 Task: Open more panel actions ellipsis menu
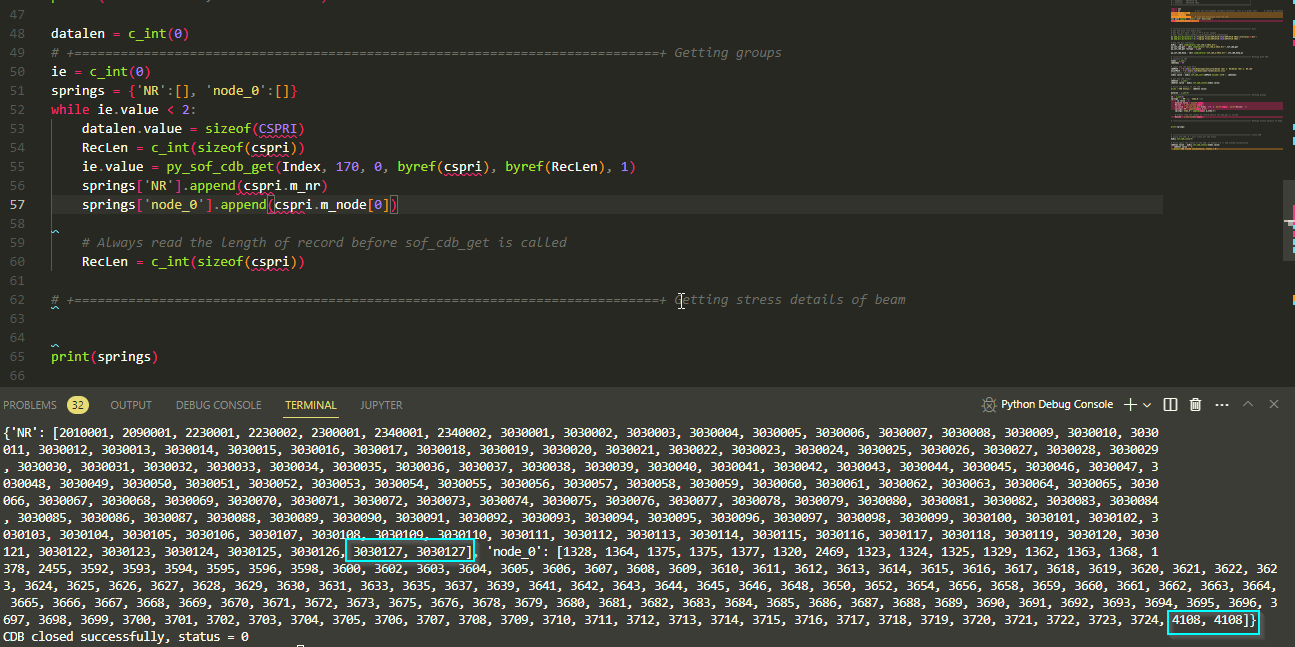click(x=1221, y=404)
